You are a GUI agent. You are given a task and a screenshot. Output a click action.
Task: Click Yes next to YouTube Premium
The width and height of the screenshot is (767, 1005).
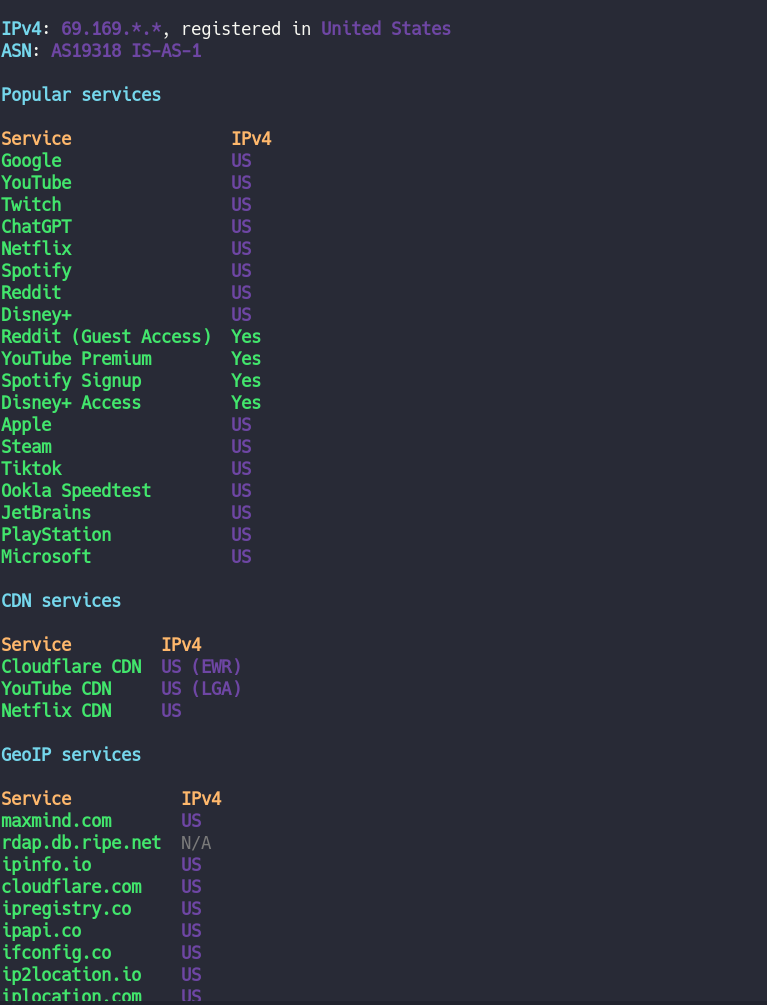[x=246, y=359]
